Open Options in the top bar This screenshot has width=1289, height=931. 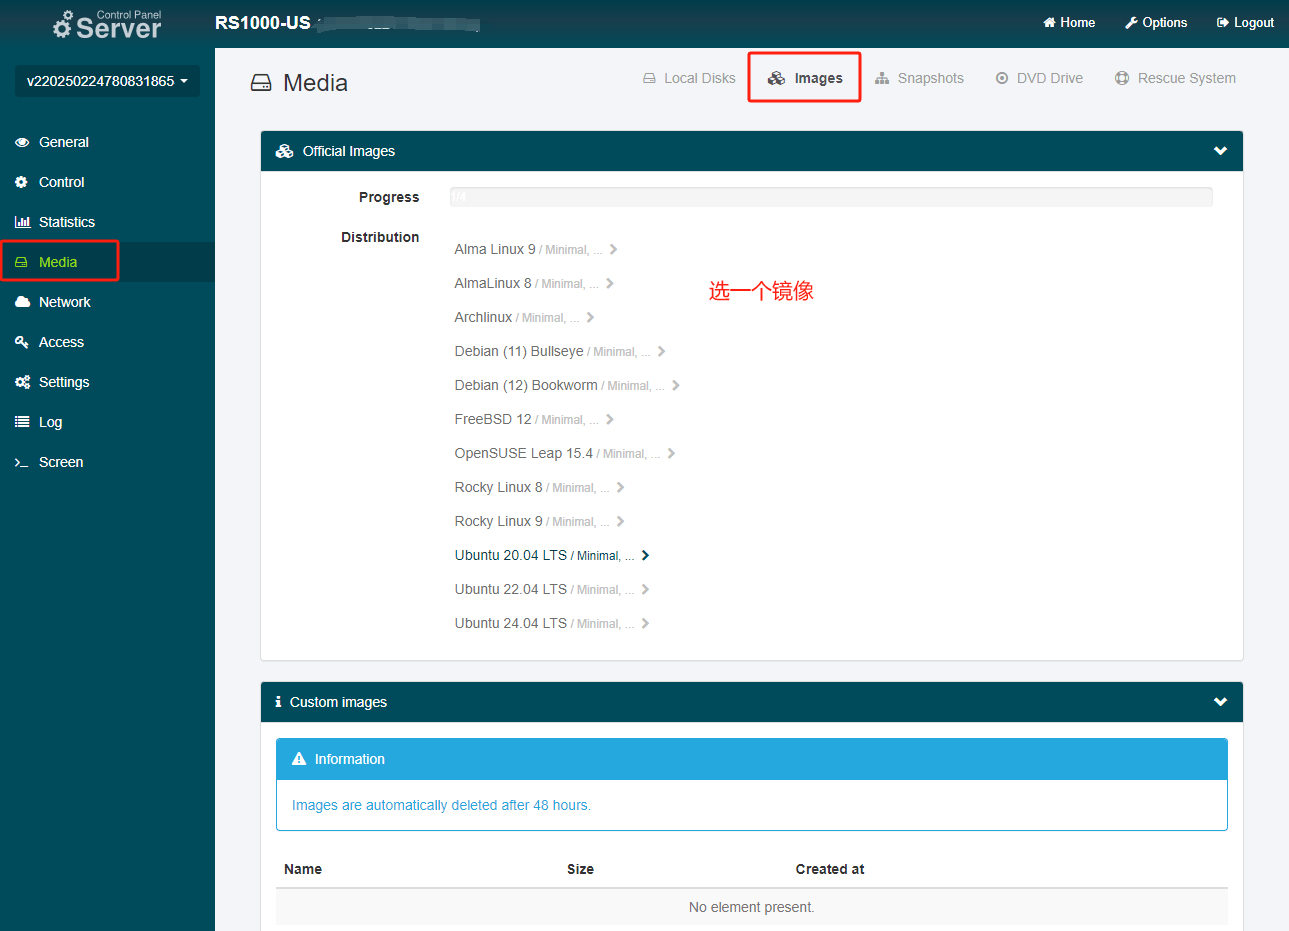pos(1156,22)
